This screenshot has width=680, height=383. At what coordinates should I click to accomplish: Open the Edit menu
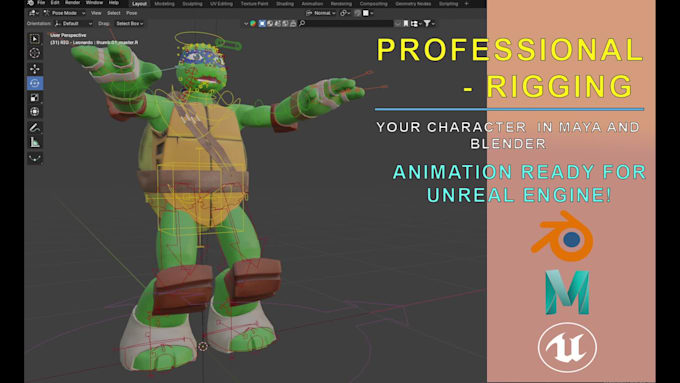click(55, 3)
